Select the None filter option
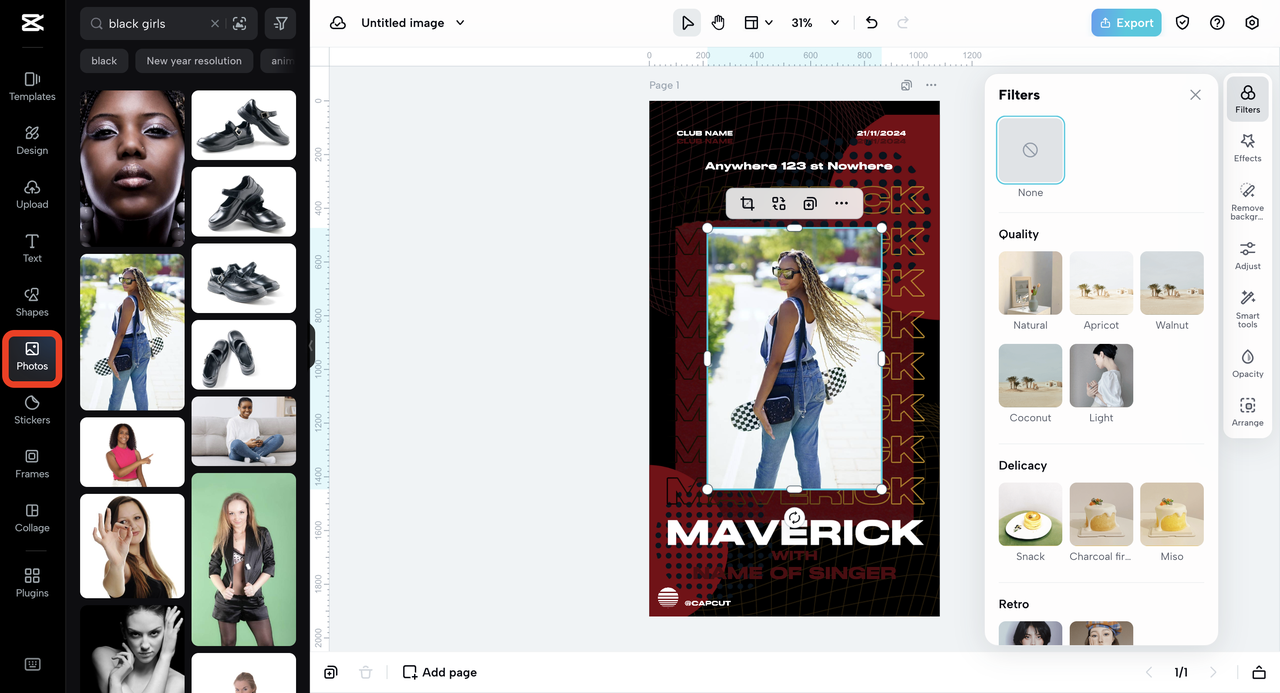Screen dimensions: 1280x693 point(1030,150)
